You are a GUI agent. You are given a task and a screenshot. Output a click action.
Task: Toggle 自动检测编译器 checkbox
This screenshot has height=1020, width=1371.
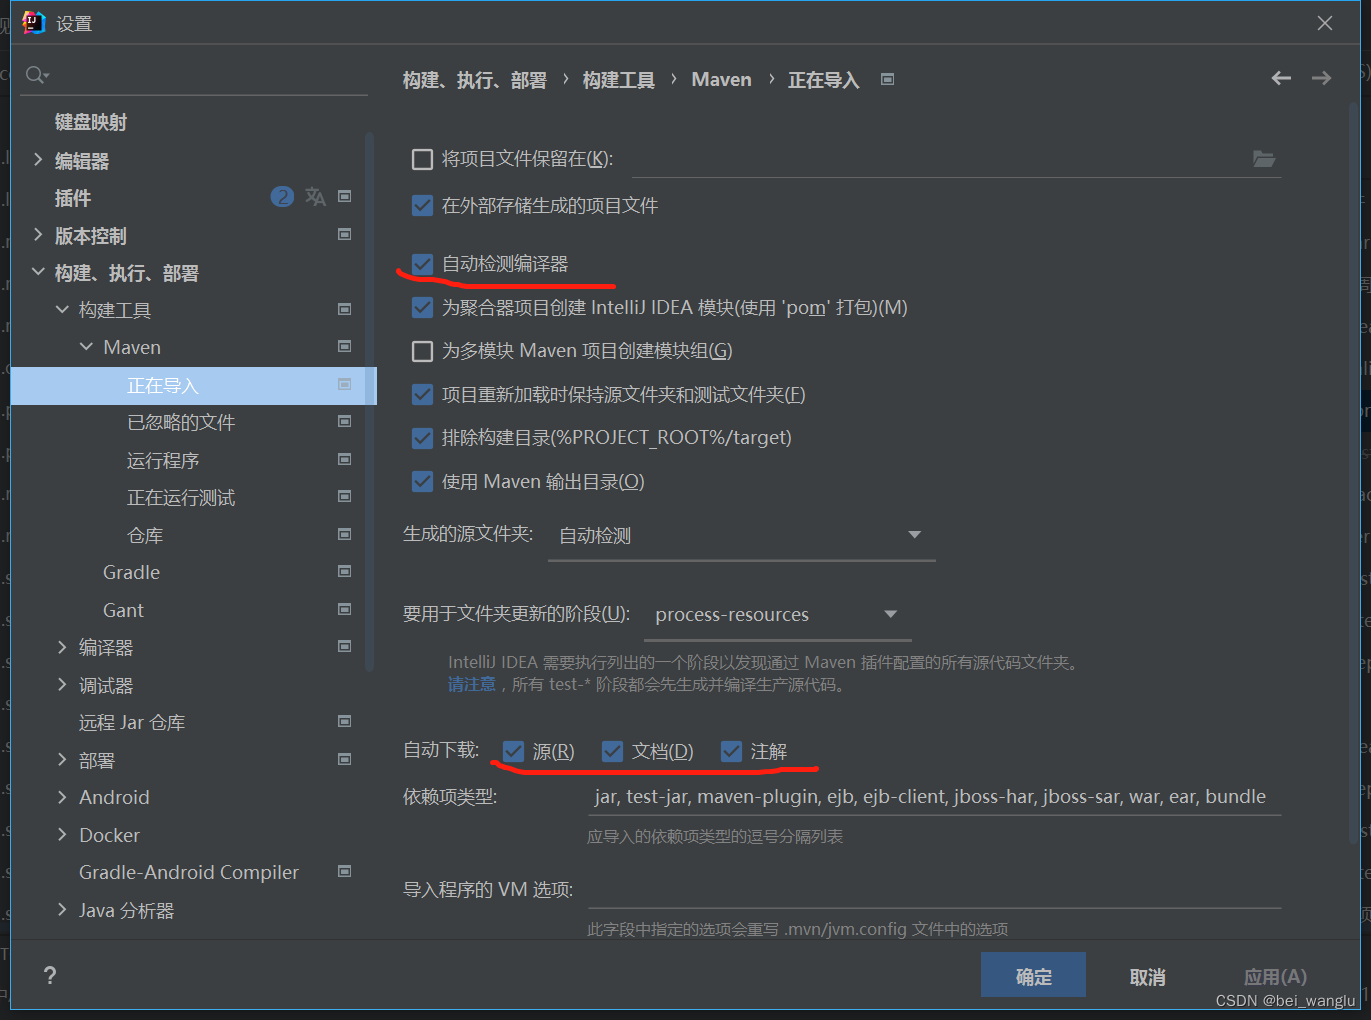(423, 264)
